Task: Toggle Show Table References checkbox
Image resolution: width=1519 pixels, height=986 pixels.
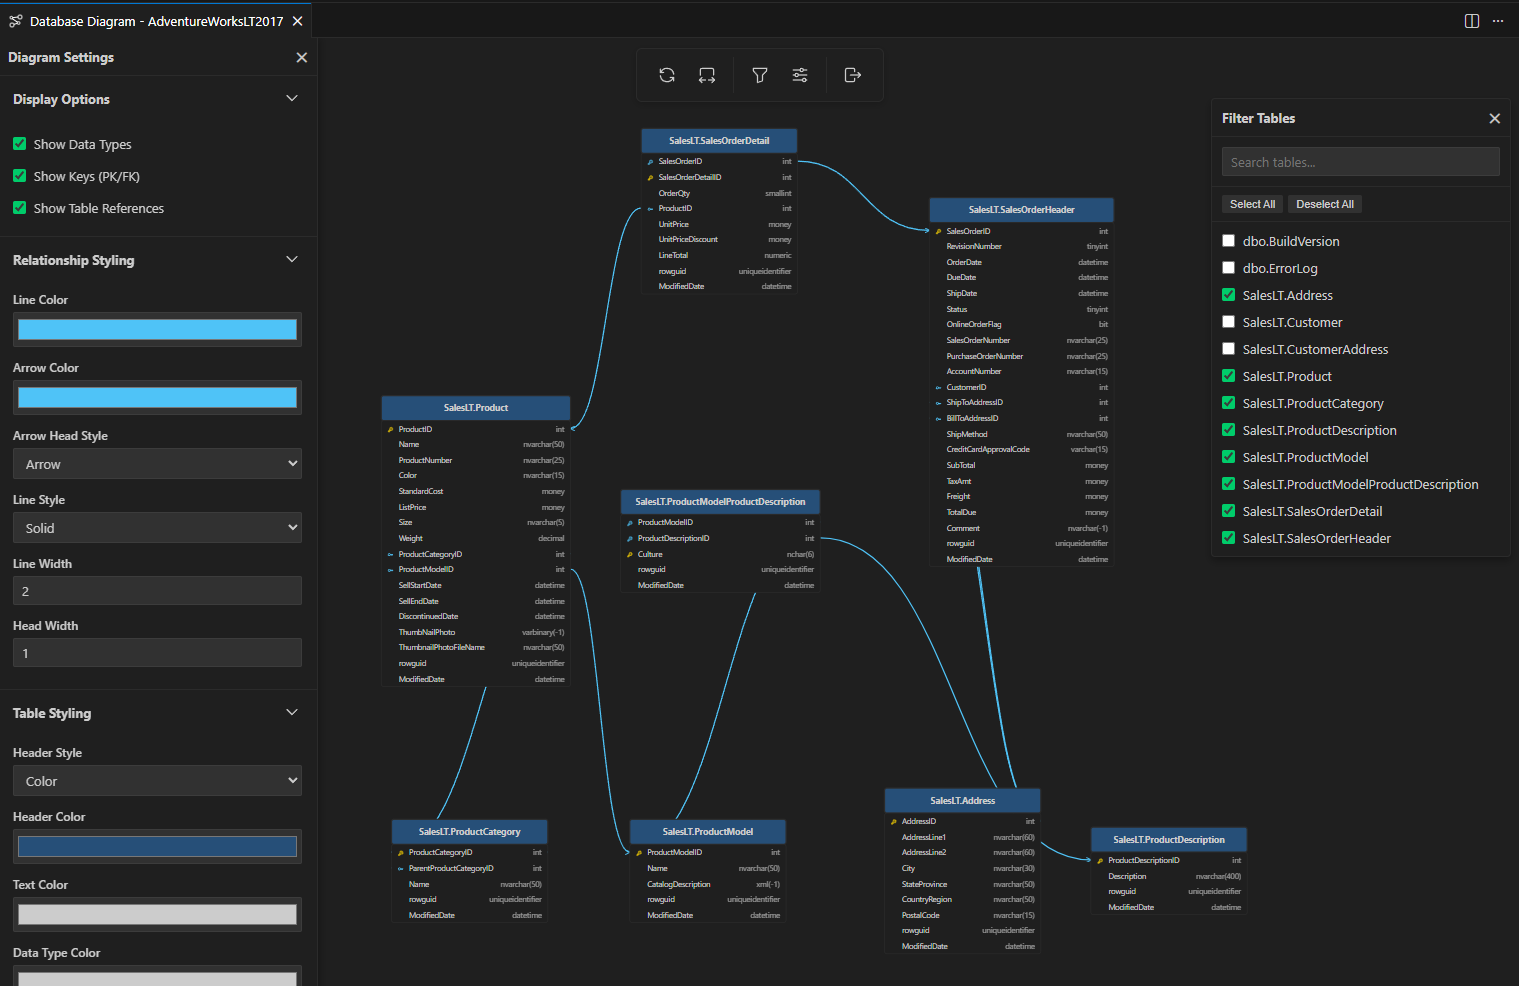Action: (x=20, y=208)
